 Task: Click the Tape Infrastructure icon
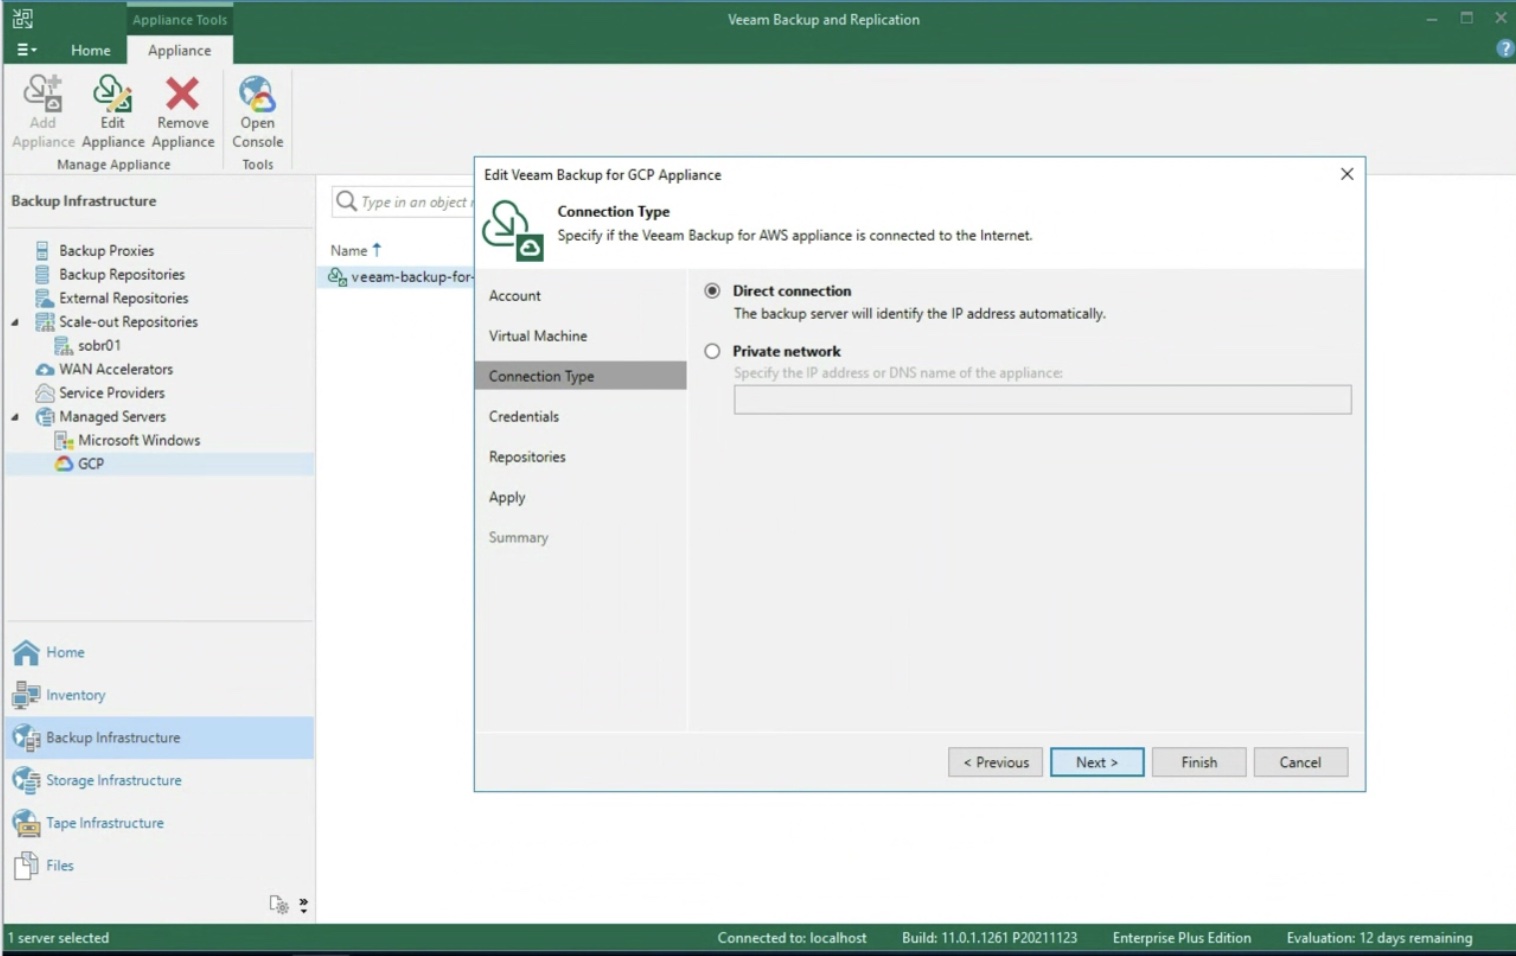[26, 823]
